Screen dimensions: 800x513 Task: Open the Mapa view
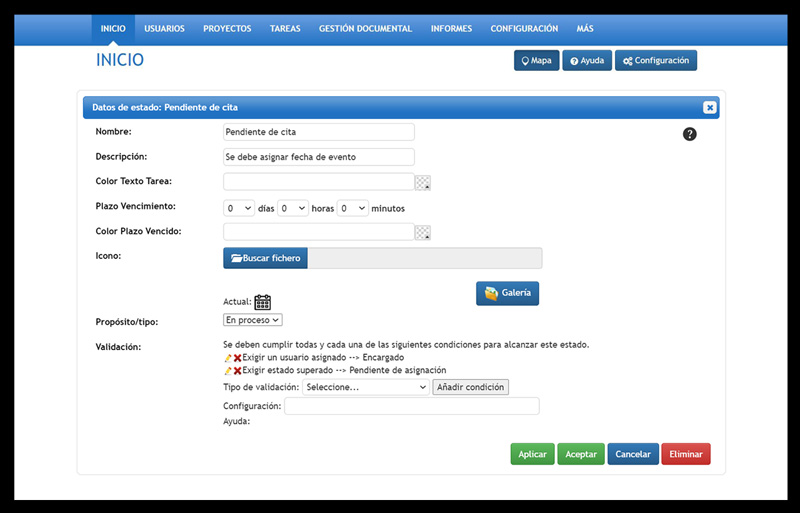pyautogui.click(x=536, y=61)
